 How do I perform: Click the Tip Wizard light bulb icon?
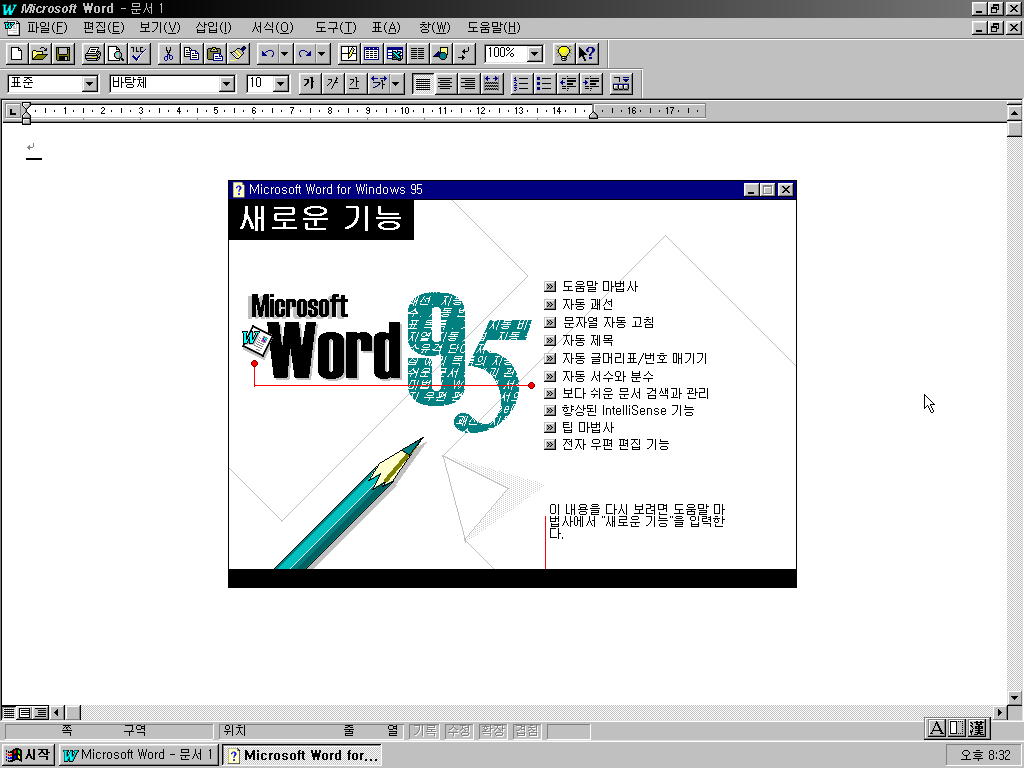click(563, 54)
